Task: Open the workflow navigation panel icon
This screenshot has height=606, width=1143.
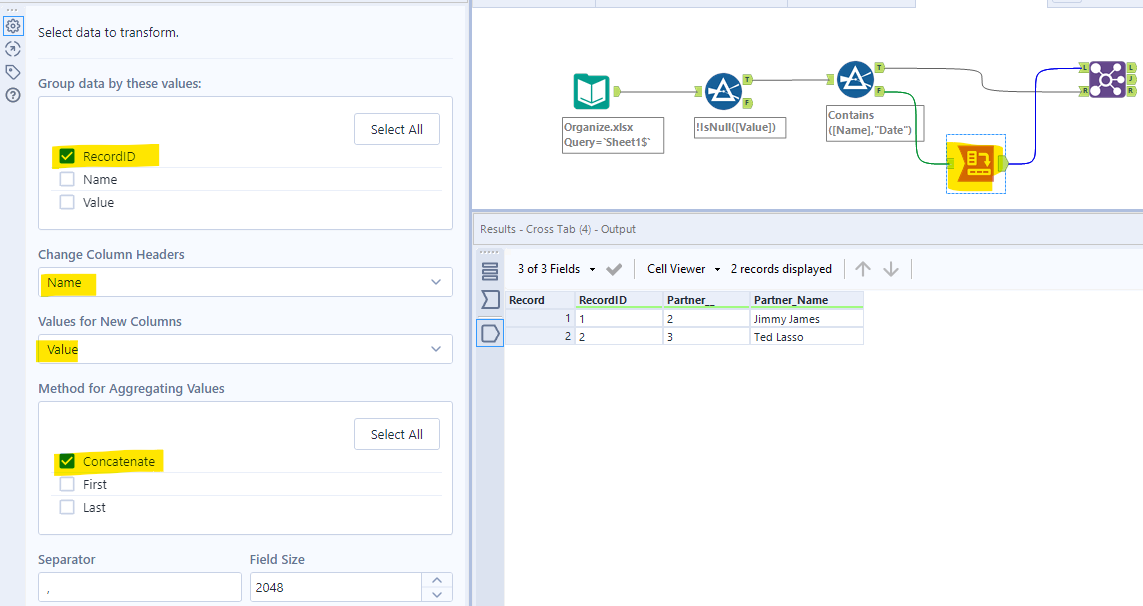Action: [x=13, y=48]
